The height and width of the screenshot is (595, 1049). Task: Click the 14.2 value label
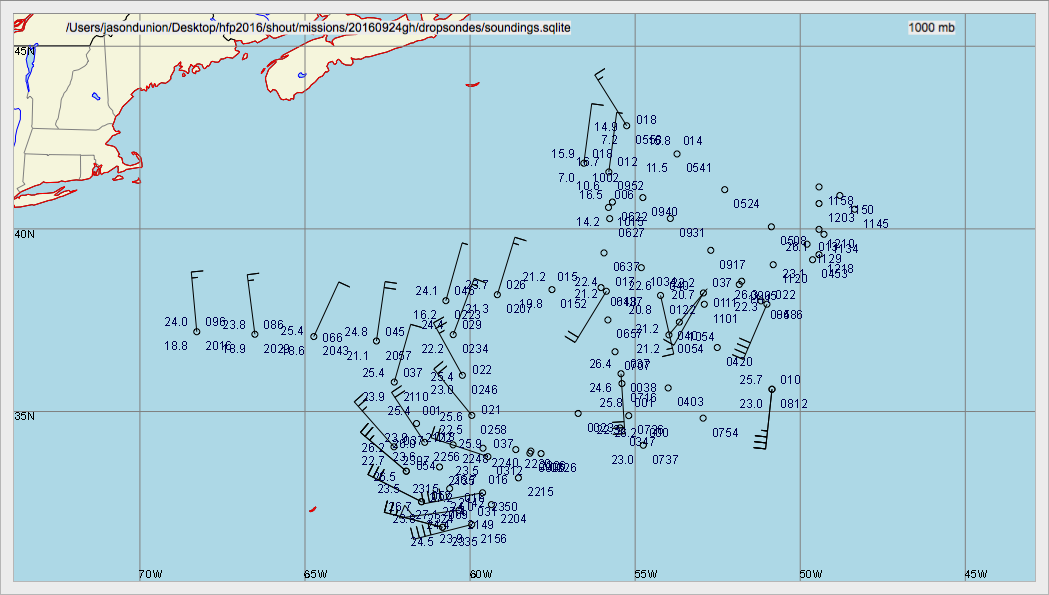(x=587, y=222)
